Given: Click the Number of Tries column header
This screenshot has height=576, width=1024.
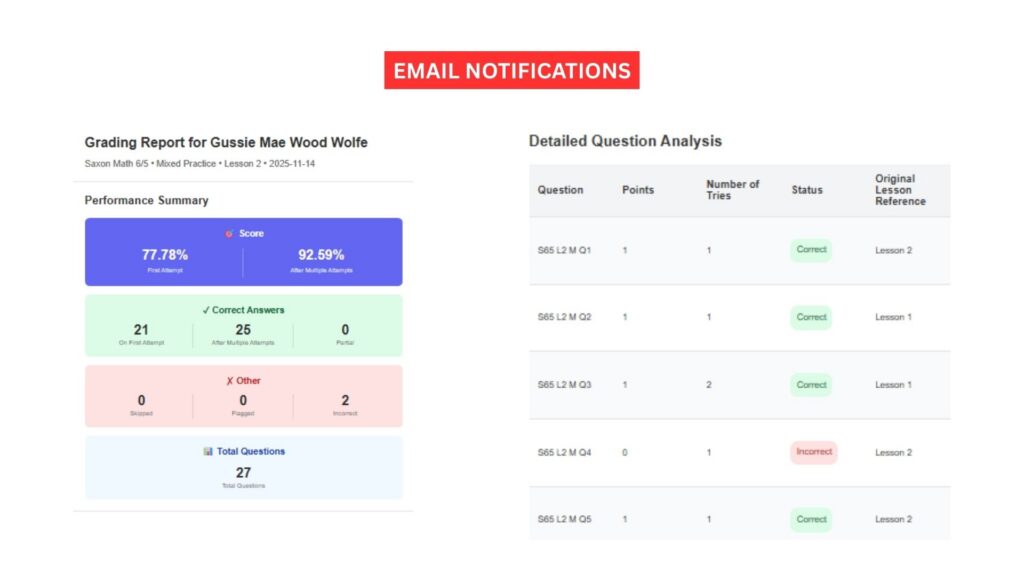Looking at the screenshot, I should click(732, 190).
